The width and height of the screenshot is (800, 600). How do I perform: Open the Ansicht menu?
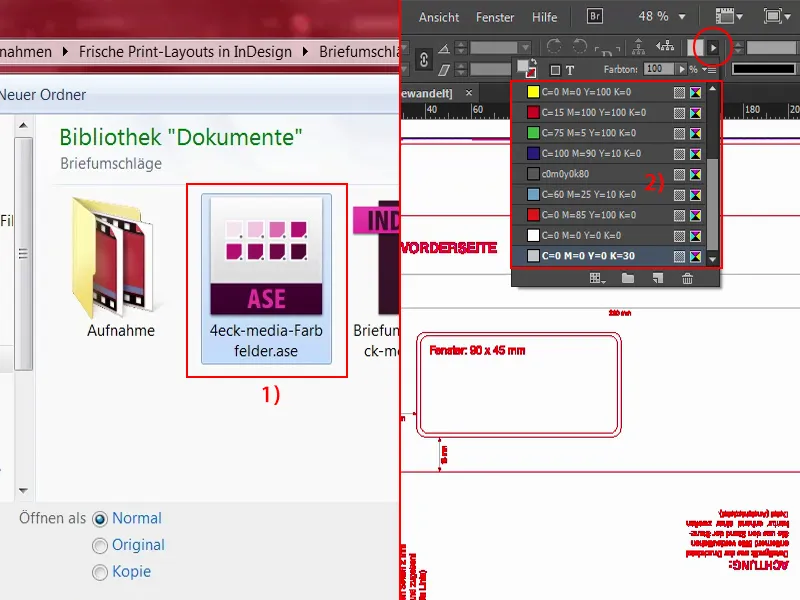[x=439, y=17]
